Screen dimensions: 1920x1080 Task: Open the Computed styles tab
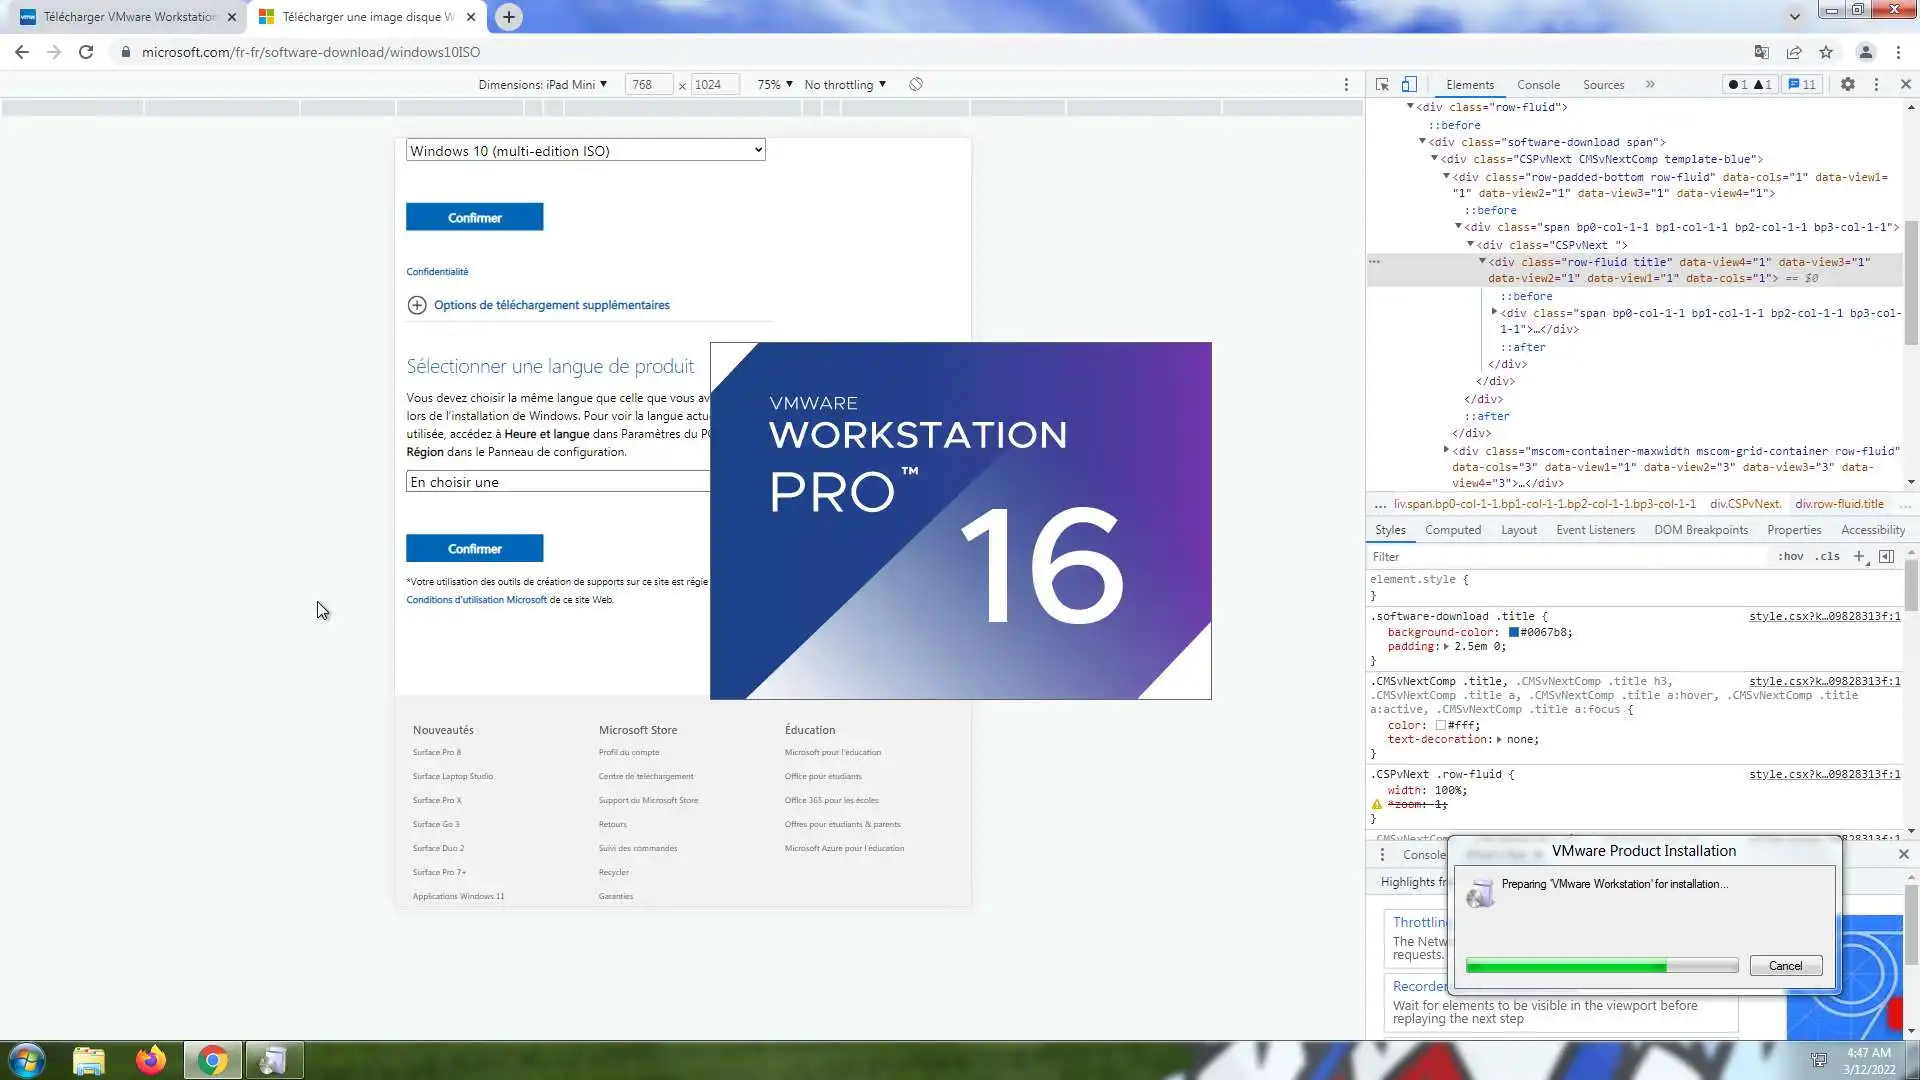click(x=1452, y=530)
